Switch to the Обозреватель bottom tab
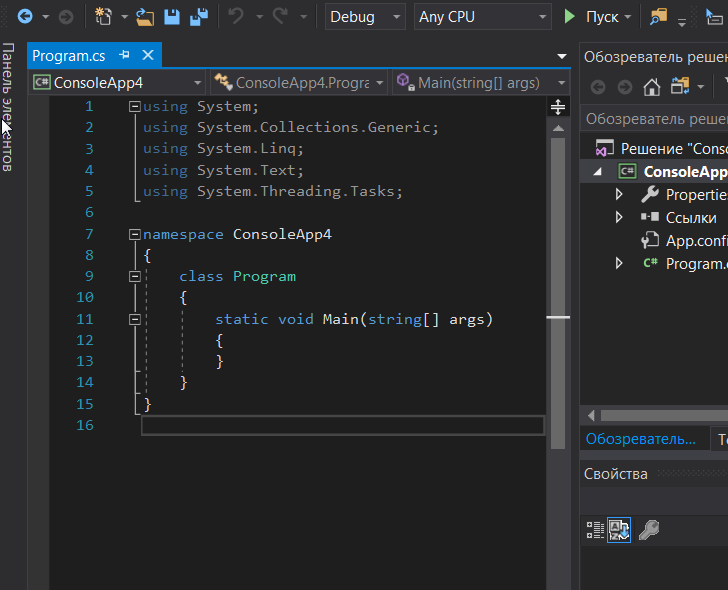The image size is (728, 590). click(x=640, y=439)
